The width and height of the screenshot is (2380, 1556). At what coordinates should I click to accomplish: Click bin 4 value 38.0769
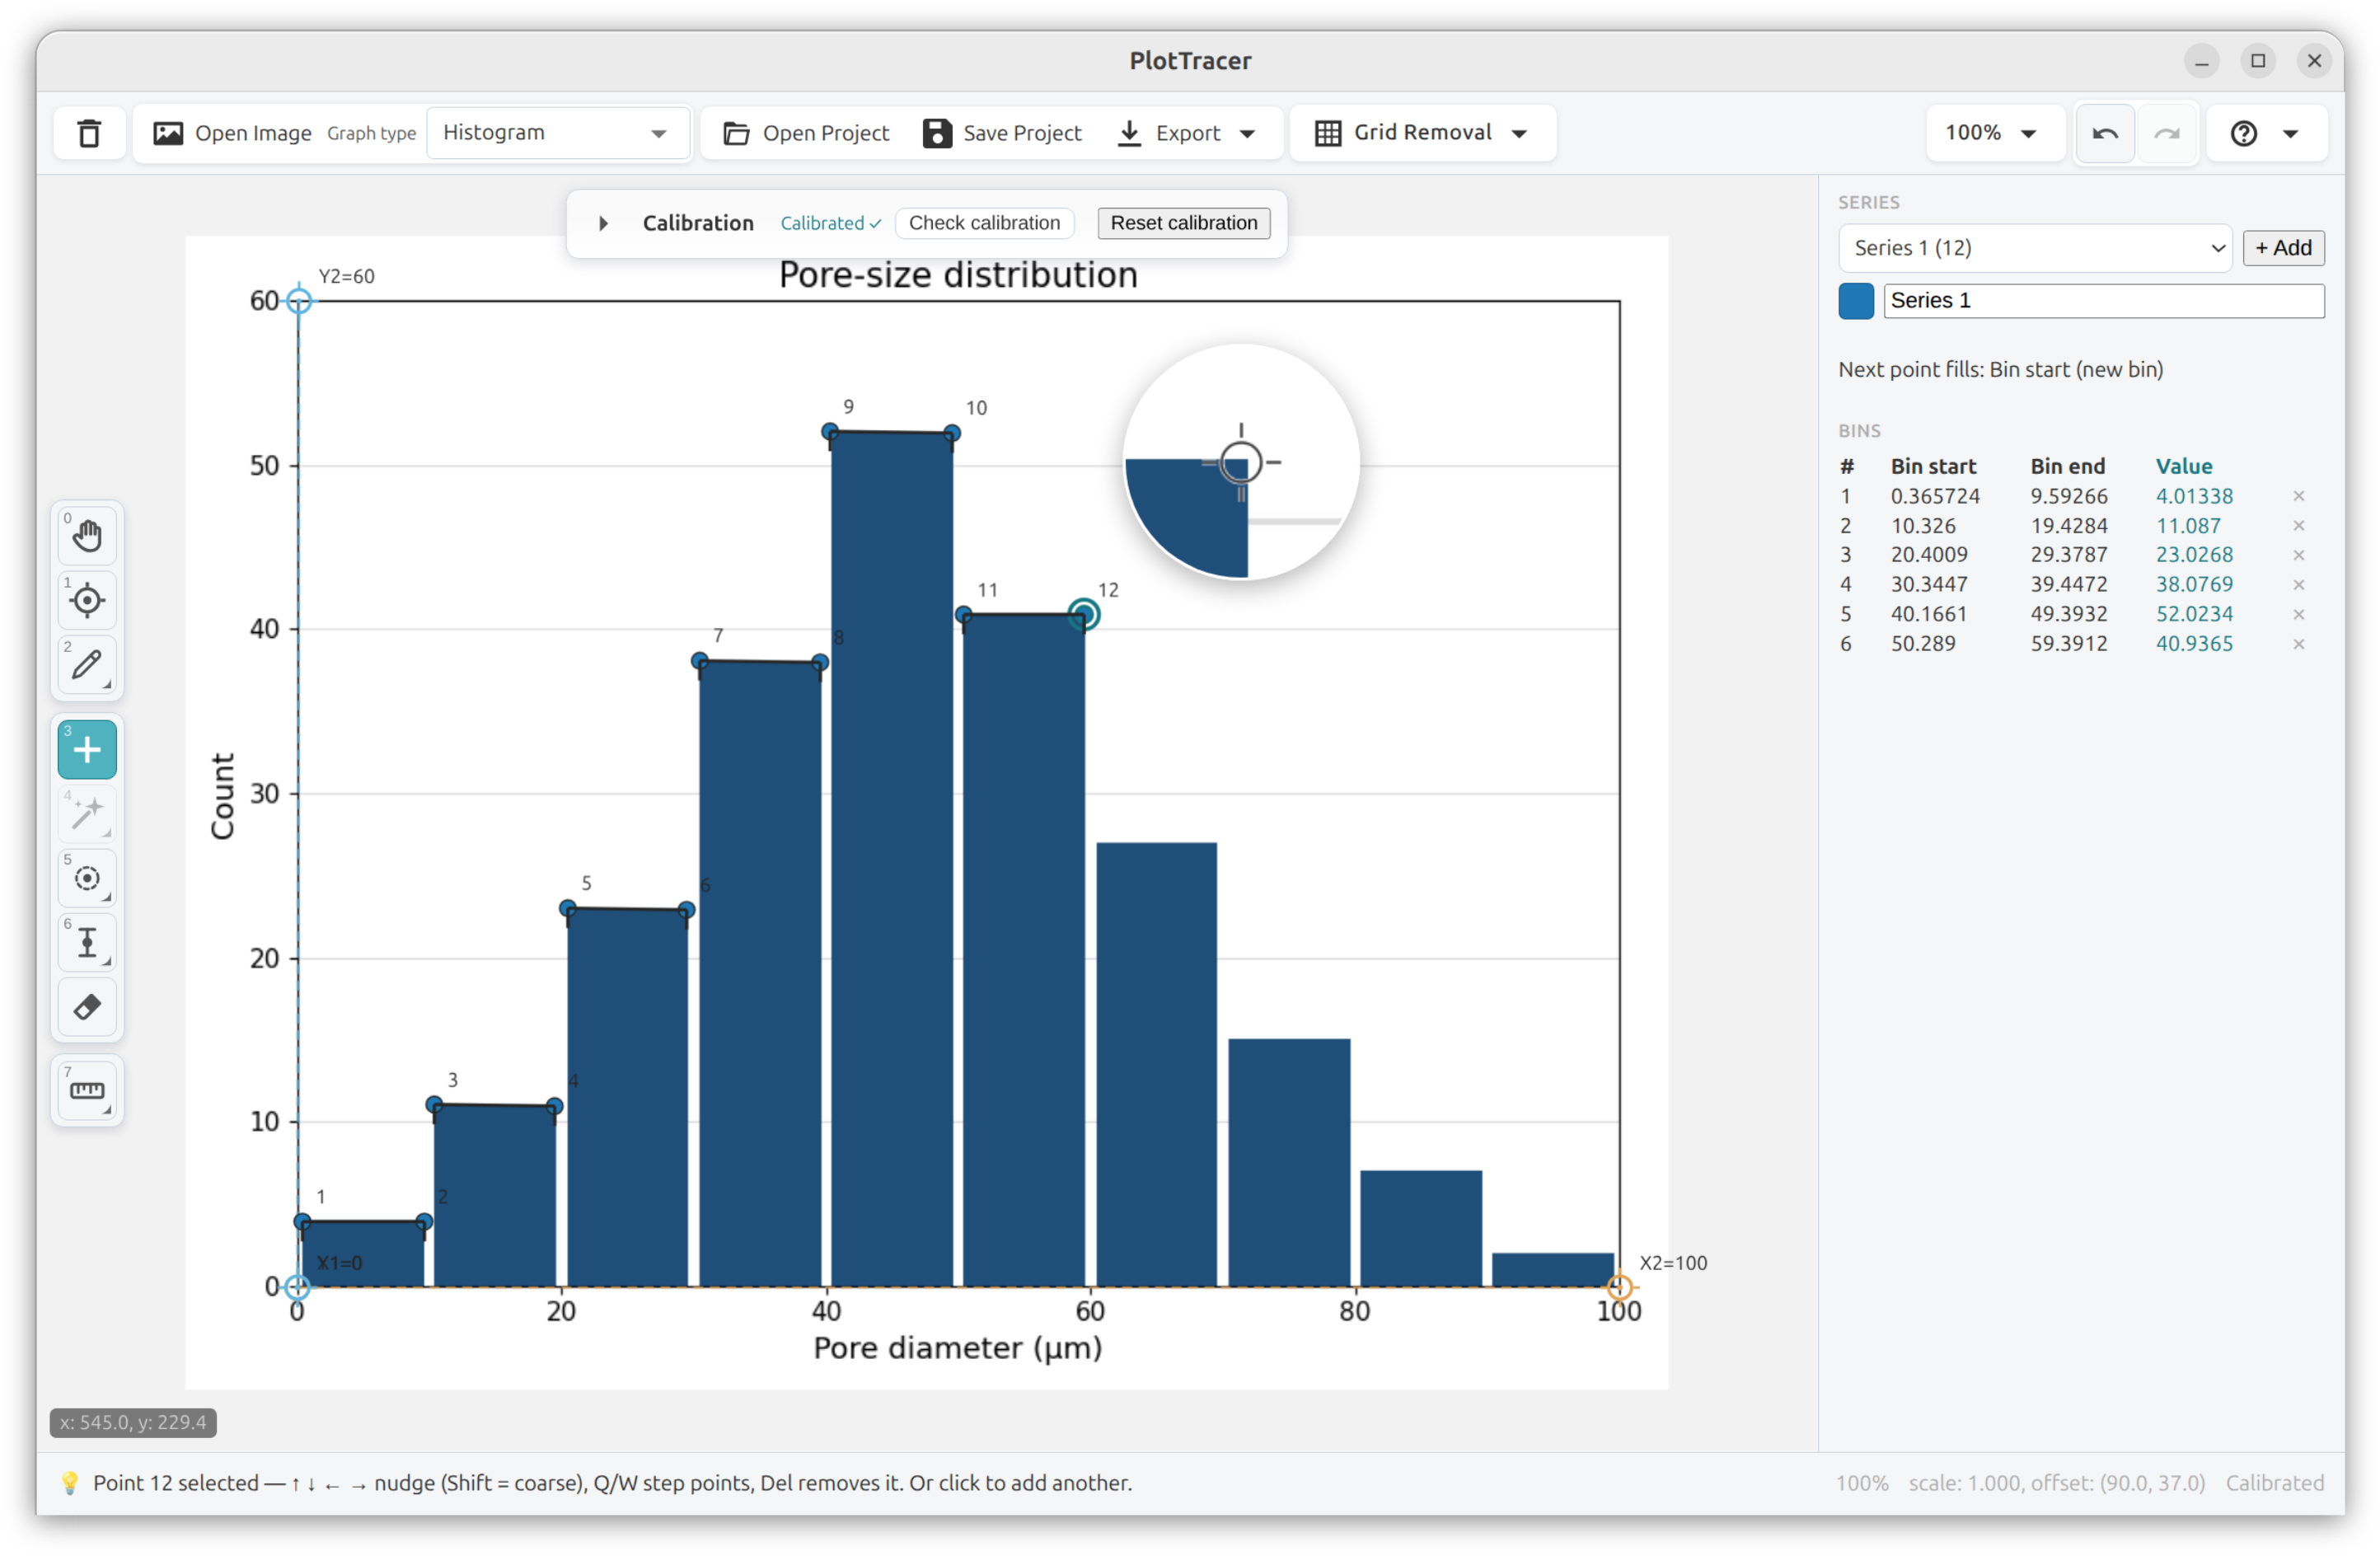(2194, 585)
